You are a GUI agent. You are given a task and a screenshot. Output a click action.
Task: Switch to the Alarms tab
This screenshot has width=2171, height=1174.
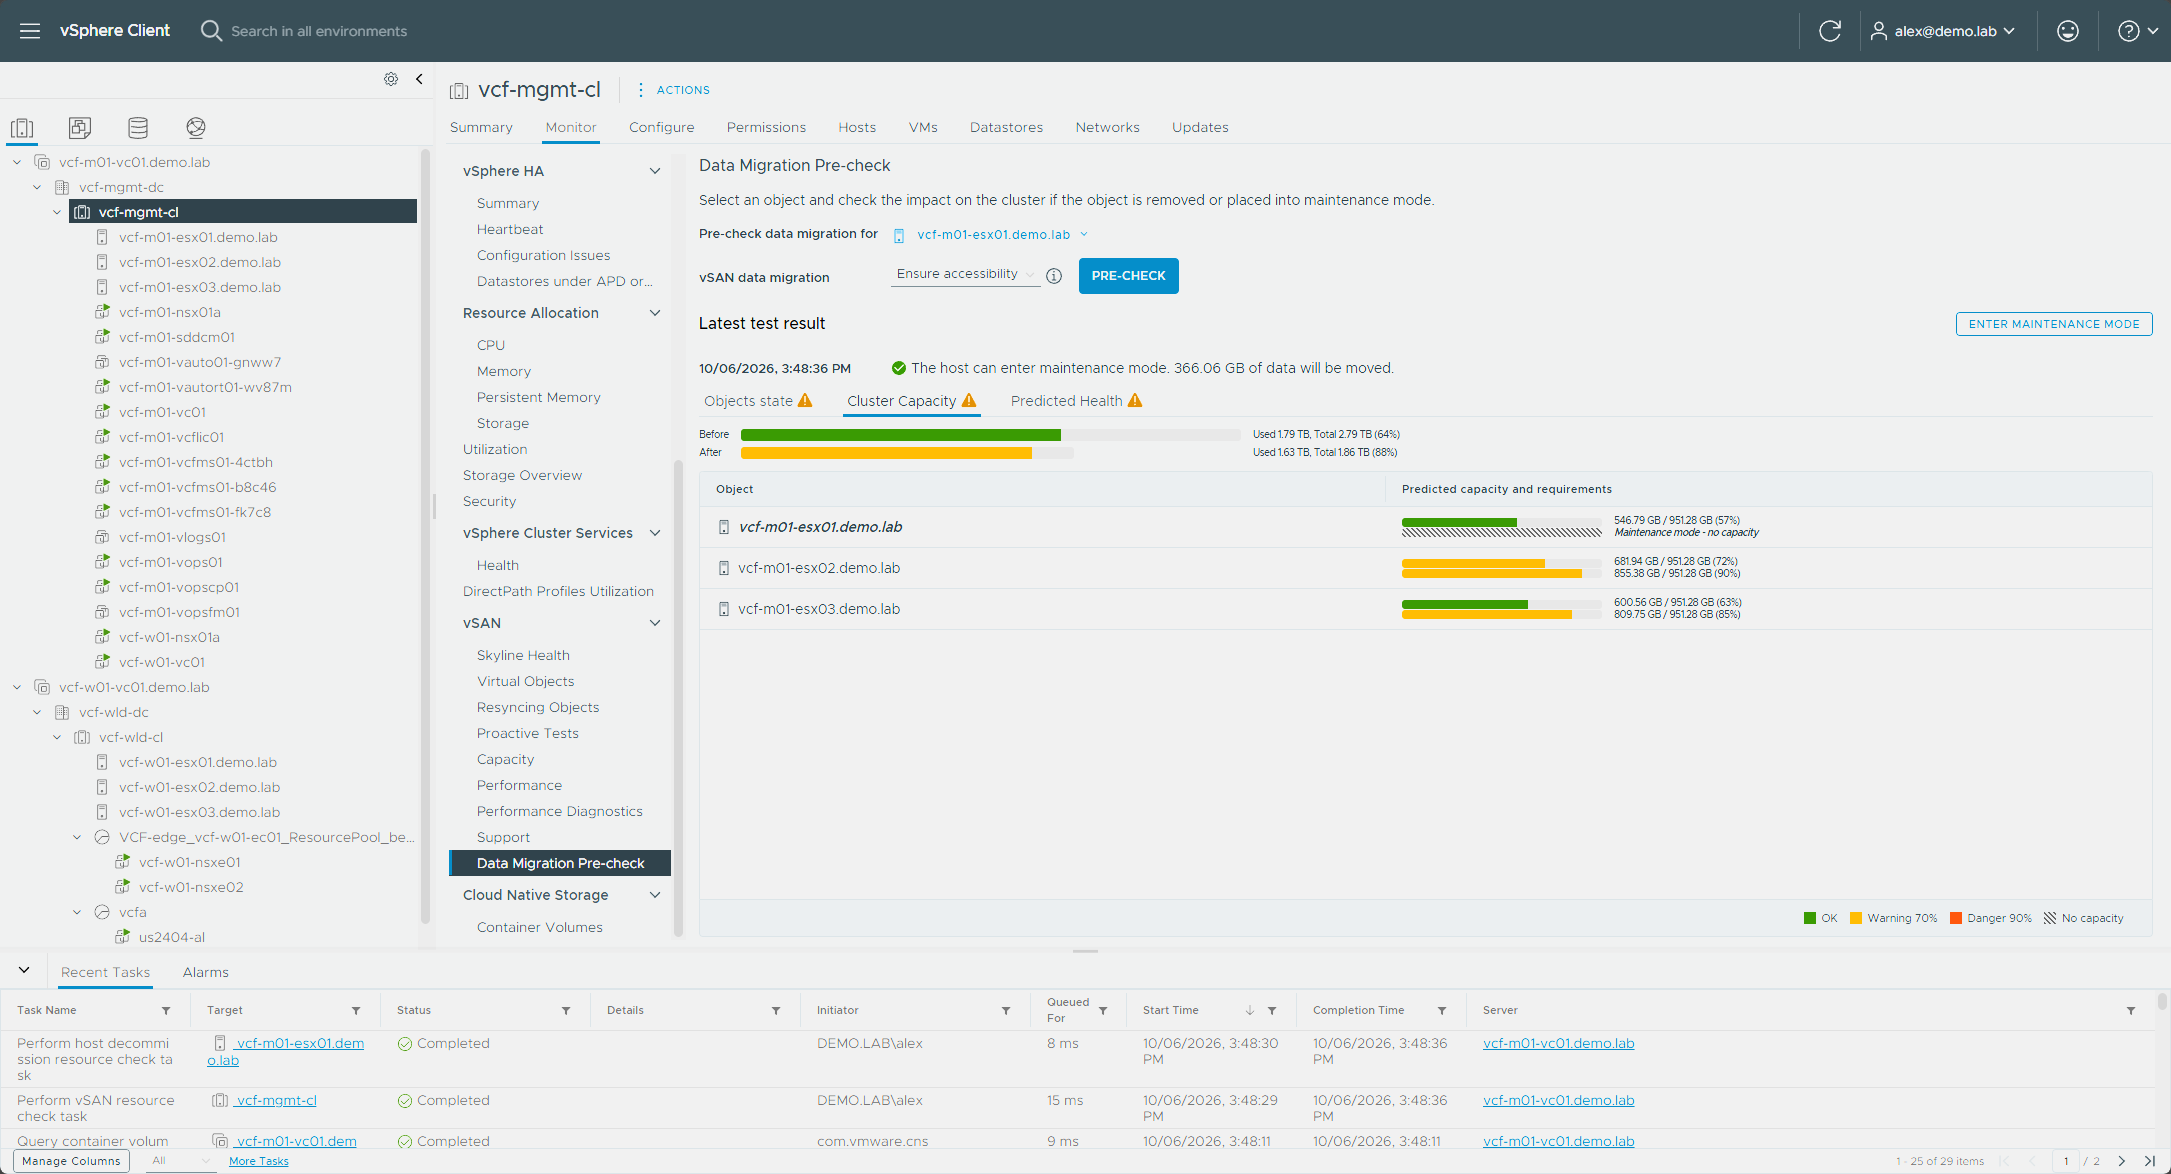point(206,972)
